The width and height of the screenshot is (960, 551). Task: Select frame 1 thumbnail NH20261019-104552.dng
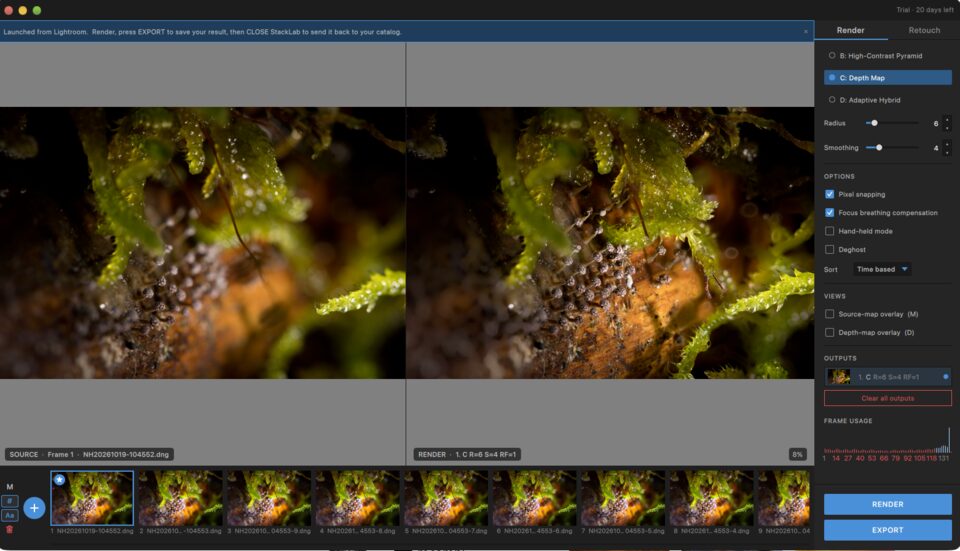point(92,498)
